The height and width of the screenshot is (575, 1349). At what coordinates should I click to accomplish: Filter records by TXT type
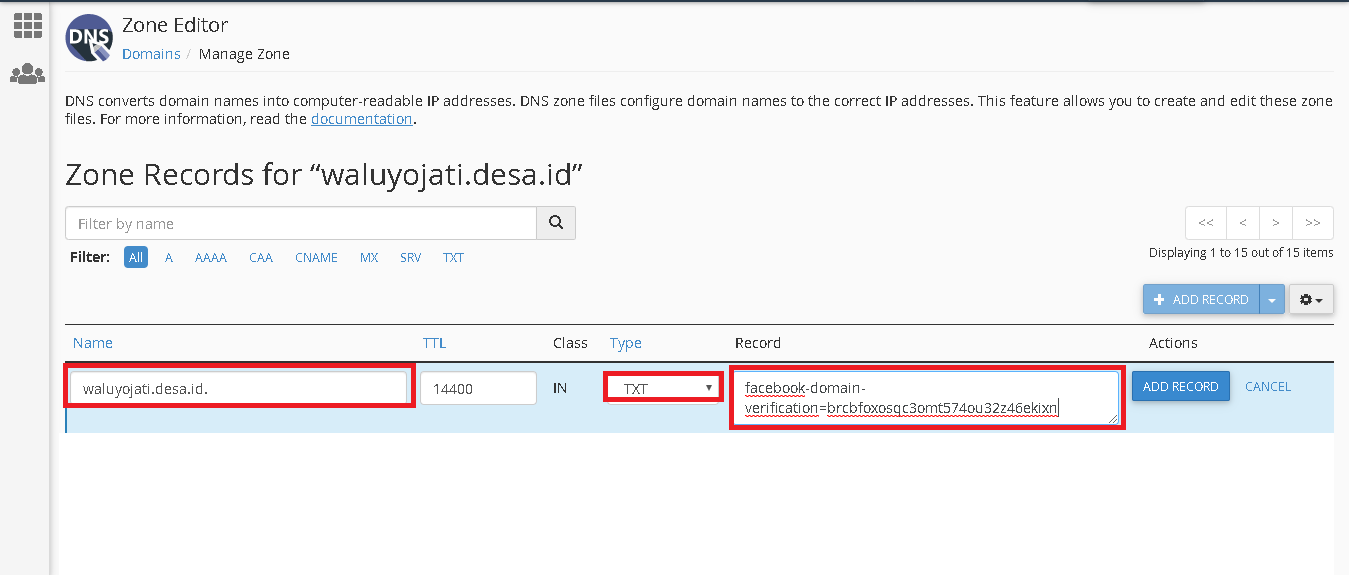pyautogui.click(x=453, y=257)
